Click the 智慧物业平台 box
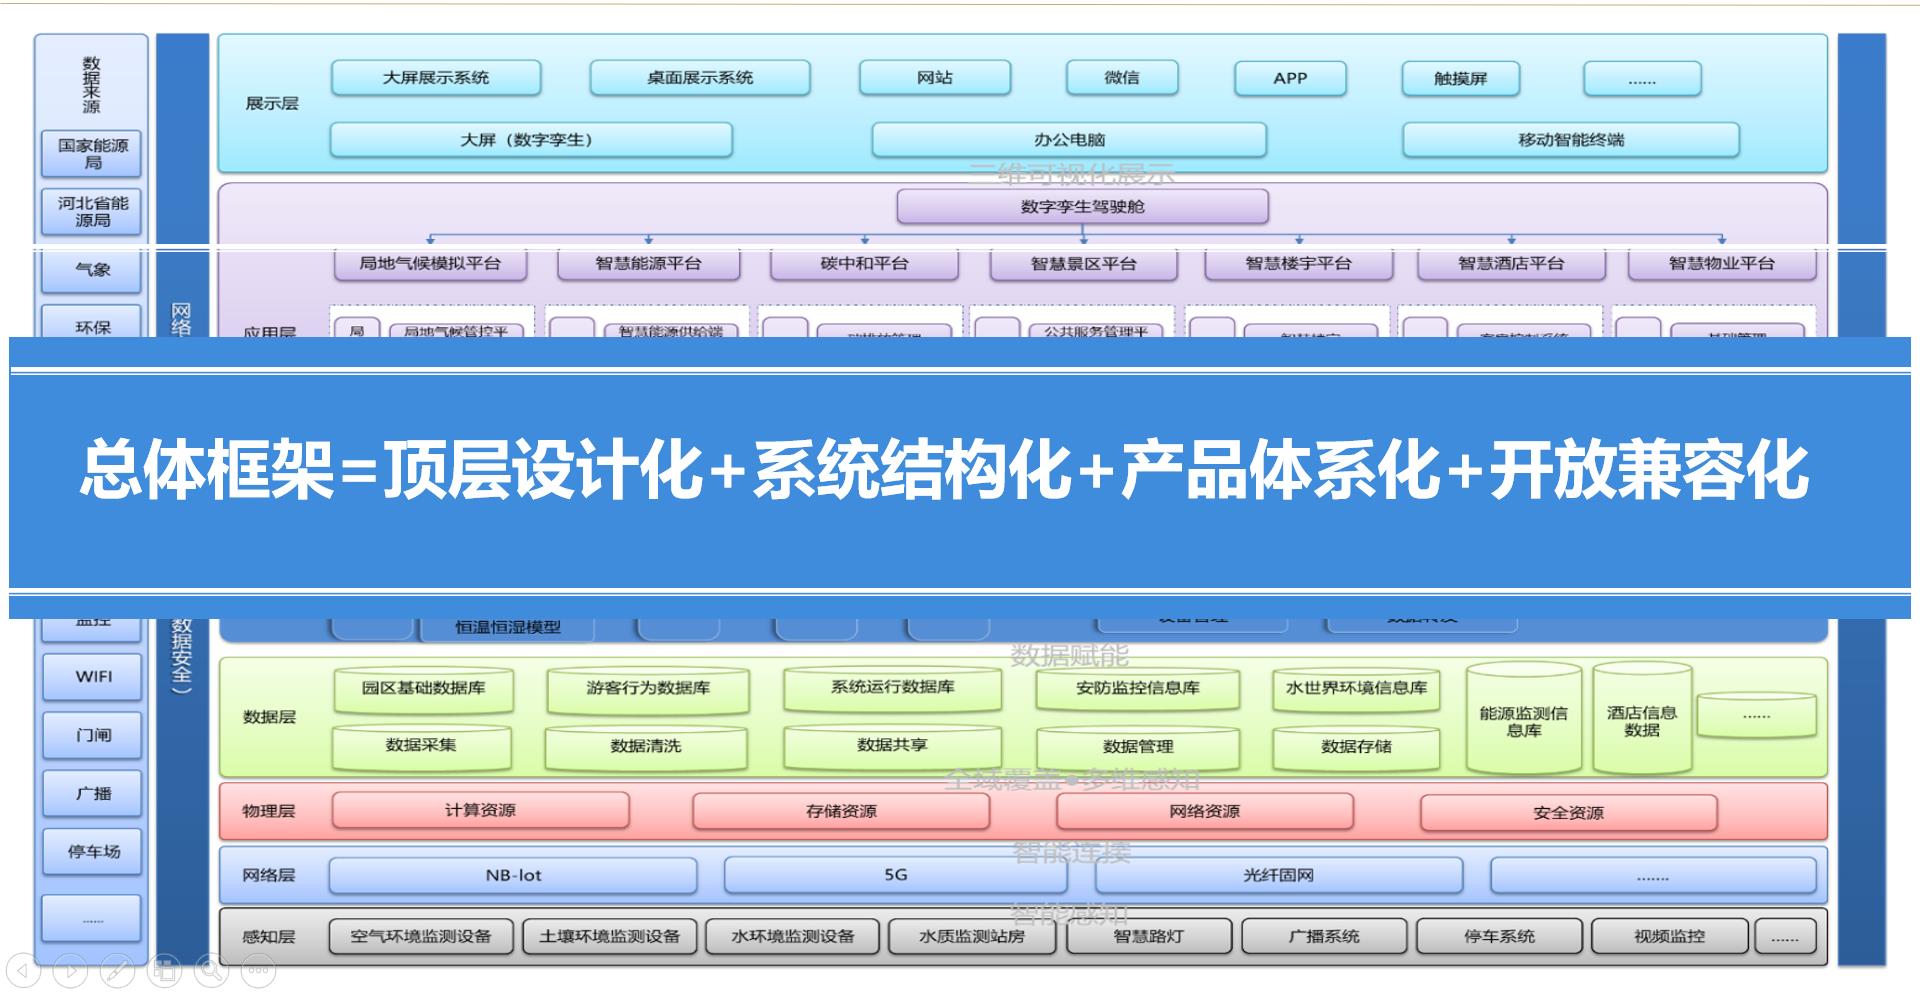1920x994 pixels. (1721, 264)
